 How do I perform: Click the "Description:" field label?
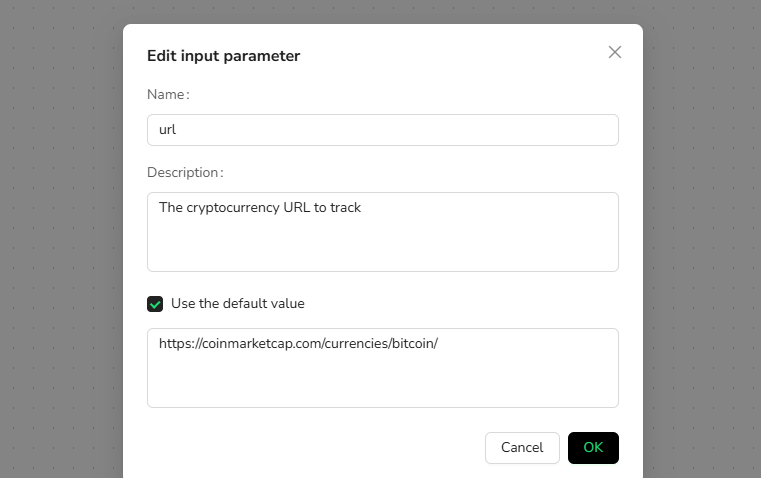[x=185, y=172]
